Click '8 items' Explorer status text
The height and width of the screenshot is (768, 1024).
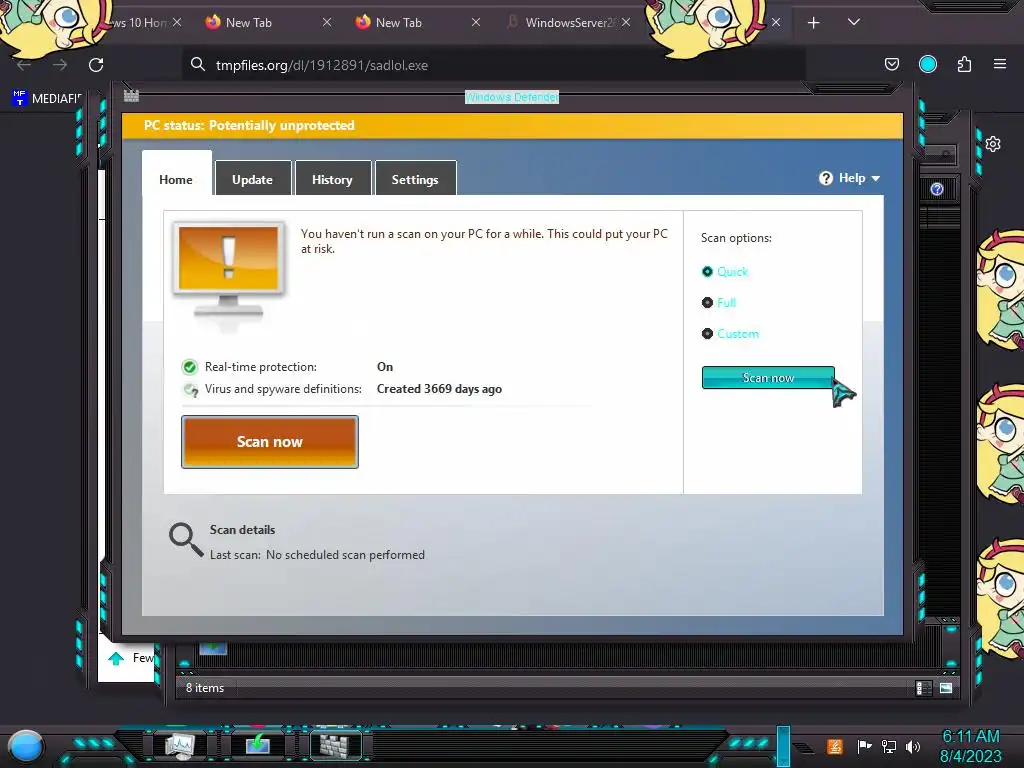205,688
